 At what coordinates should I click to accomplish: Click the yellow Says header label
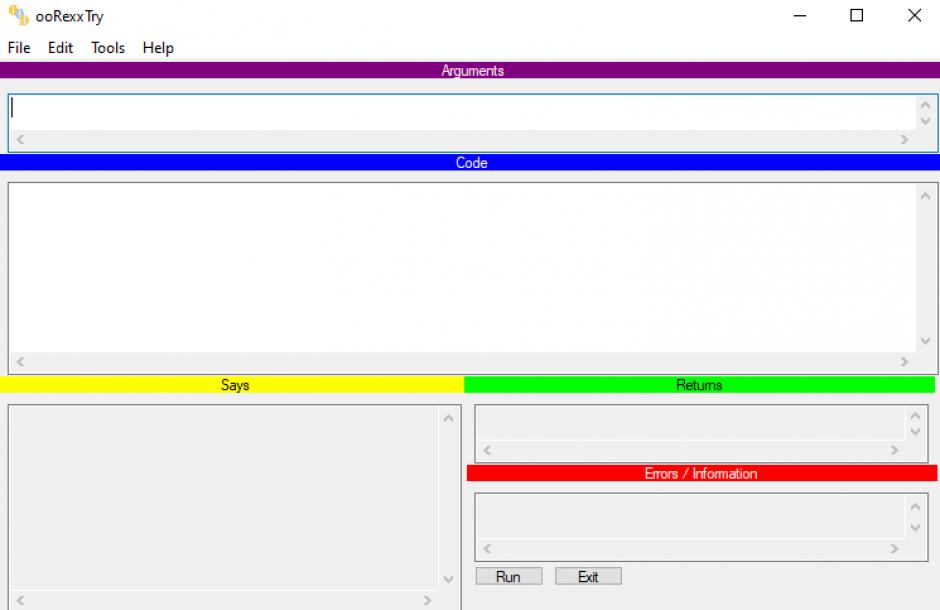coord(234,385)
